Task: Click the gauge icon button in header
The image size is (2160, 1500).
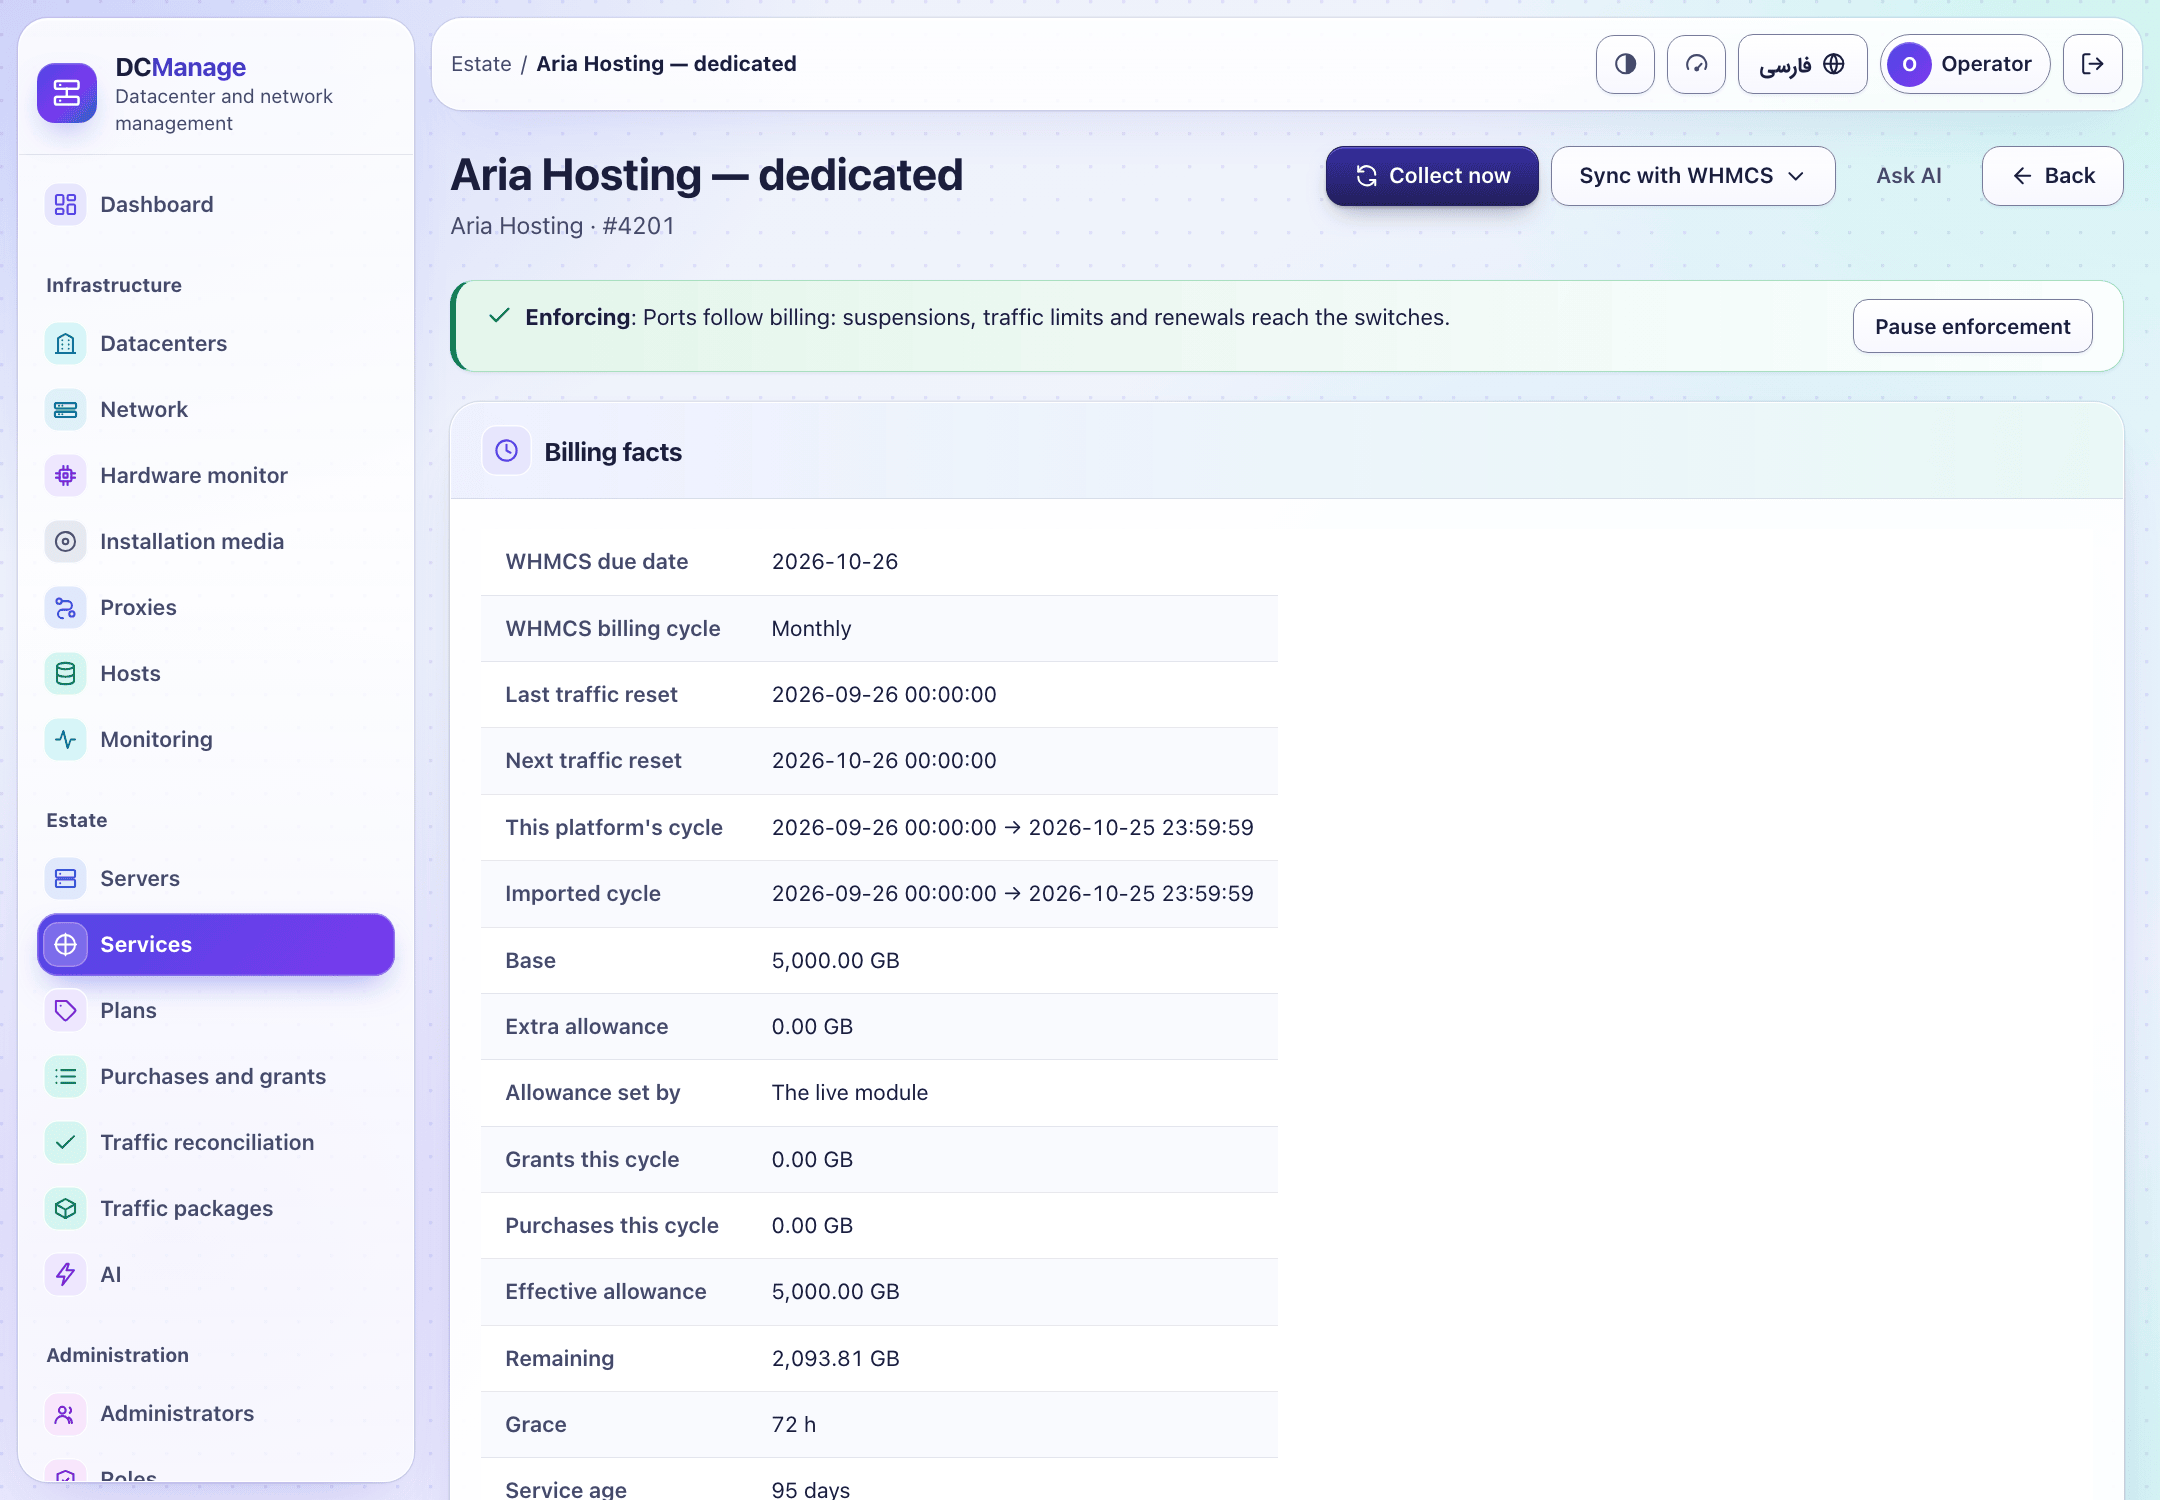Action: [1696, 64]
